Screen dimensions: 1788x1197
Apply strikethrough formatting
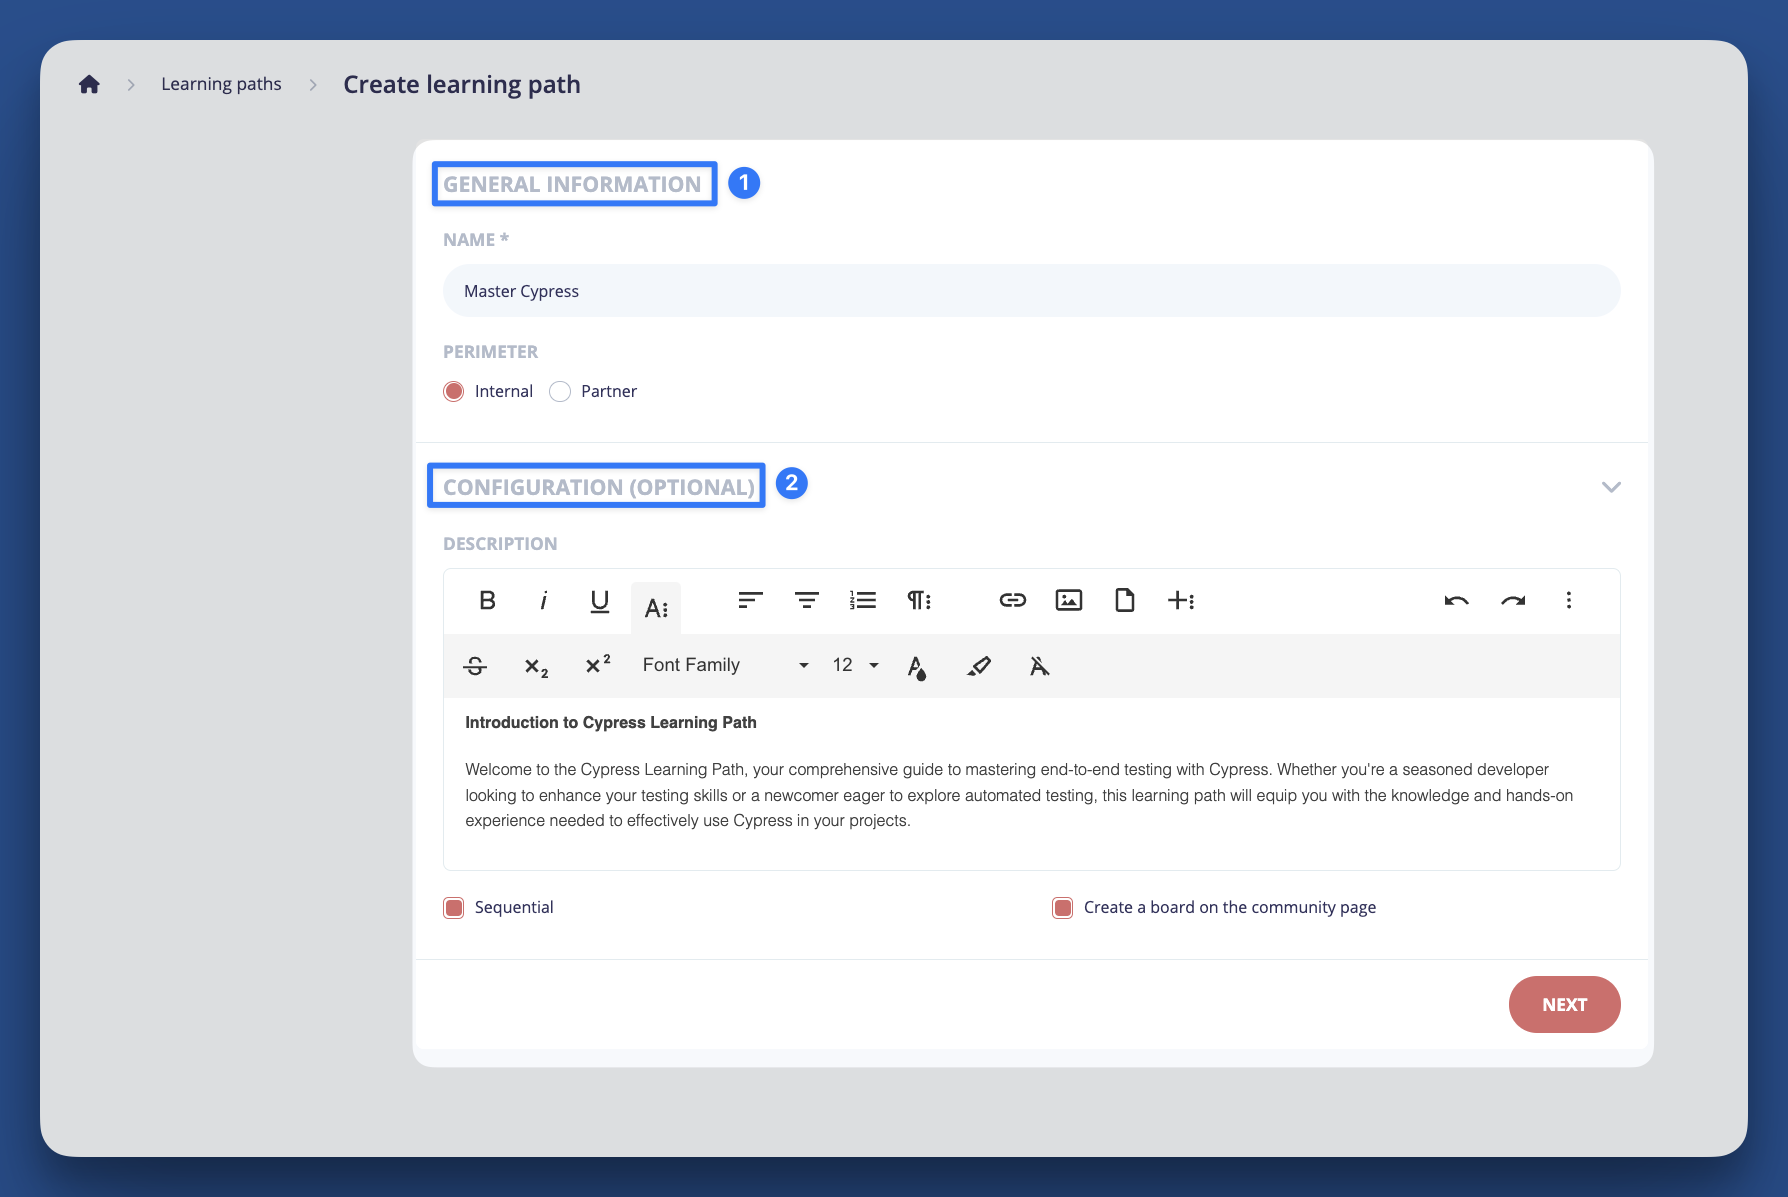click(x=475, y=666)
